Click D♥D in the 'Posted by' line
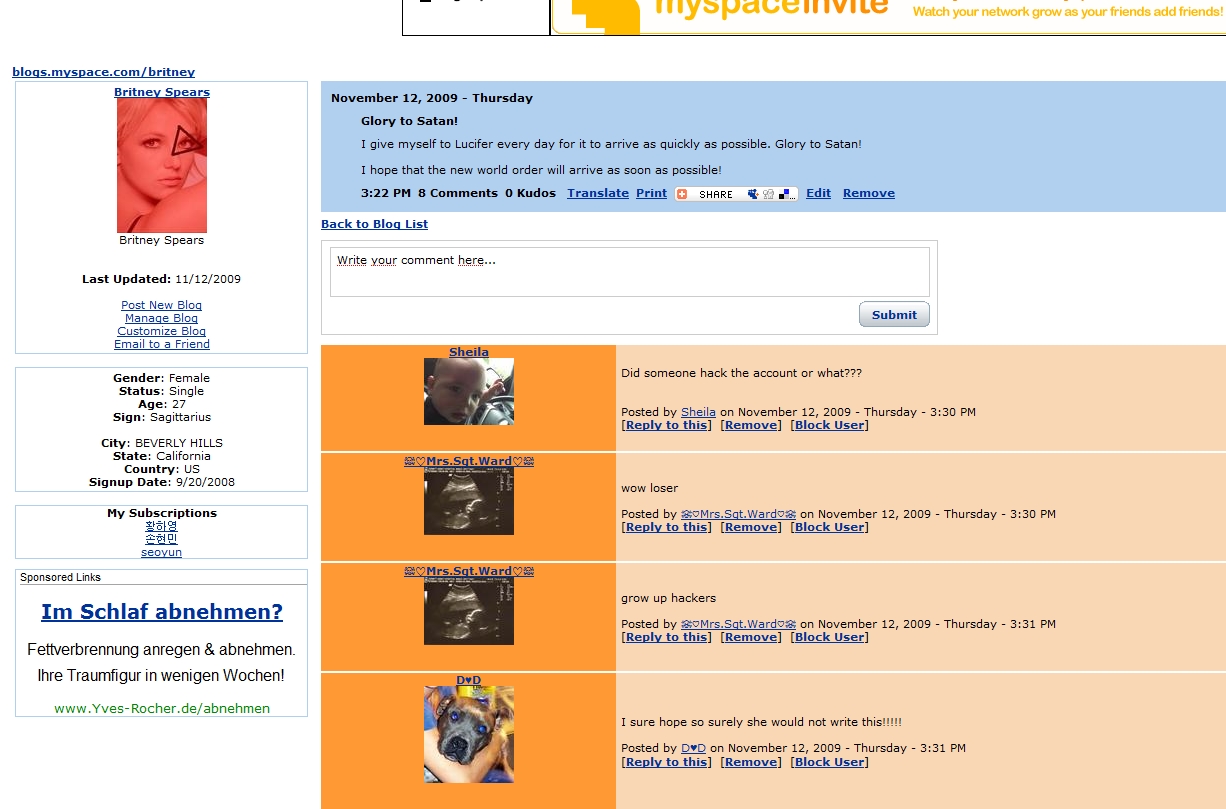 694,748
